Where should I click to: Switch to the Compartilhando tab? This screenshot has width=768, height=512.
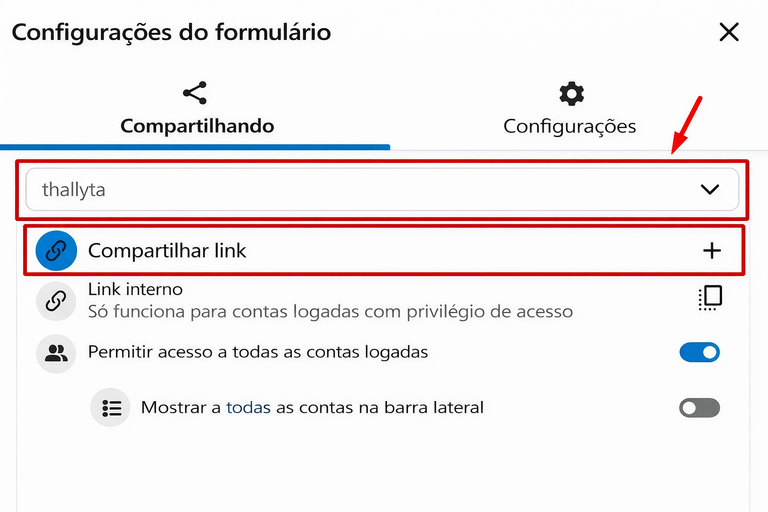coord(197,126)
